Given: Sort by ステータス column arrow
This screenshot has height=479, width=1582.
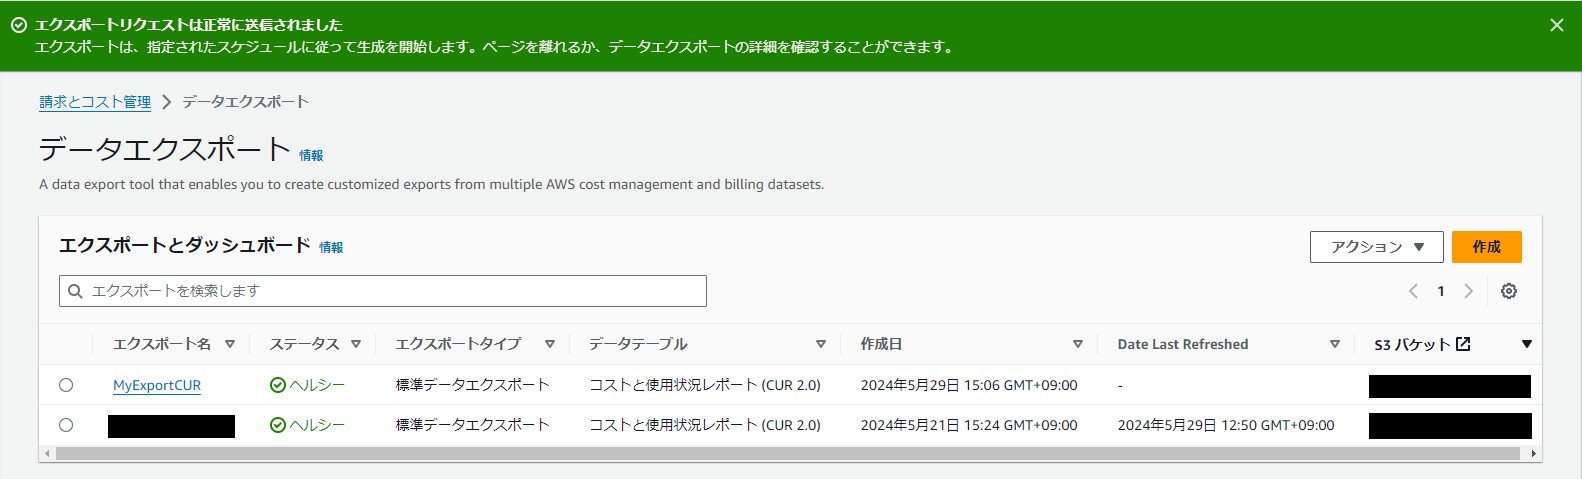Looking at the screenshot, I should [x=356, y=344].
